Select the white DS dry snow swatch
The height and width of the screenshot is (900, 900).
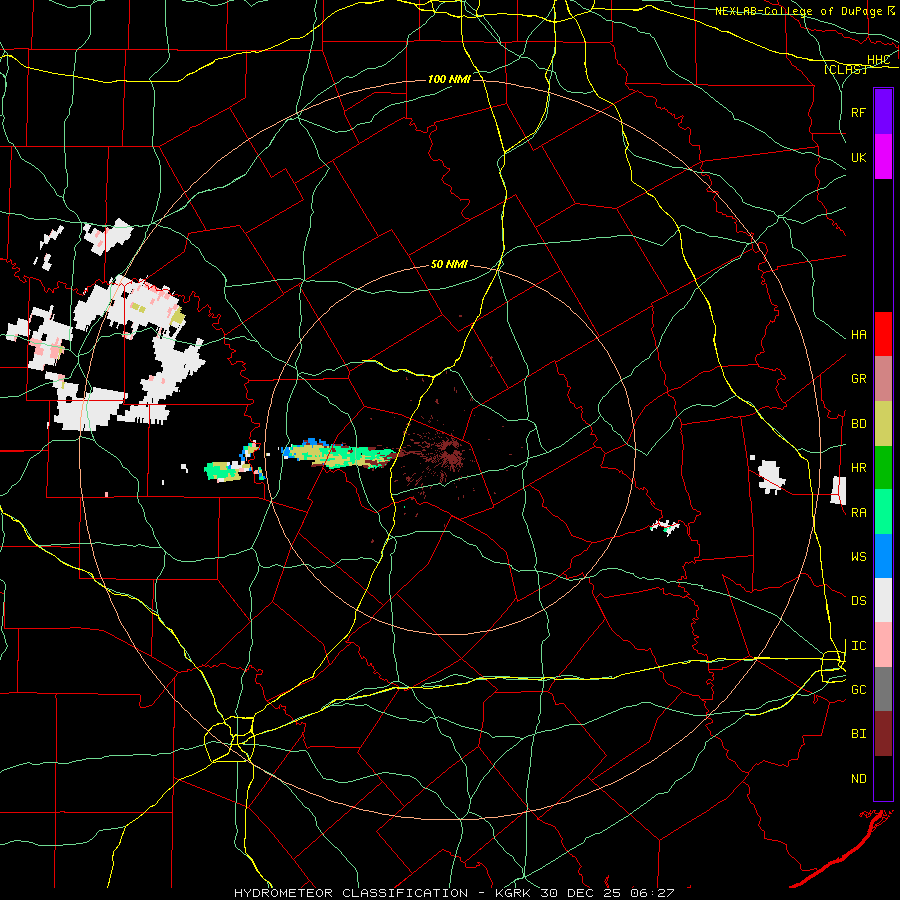pyautogui.click(x=883, y=600)
